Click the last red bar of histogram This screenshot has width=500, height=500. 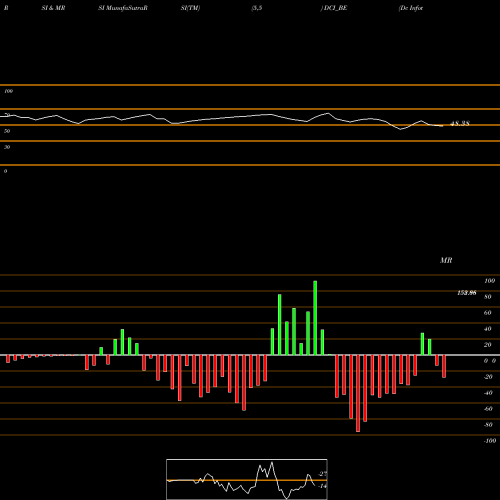click(x=444, y=366)
